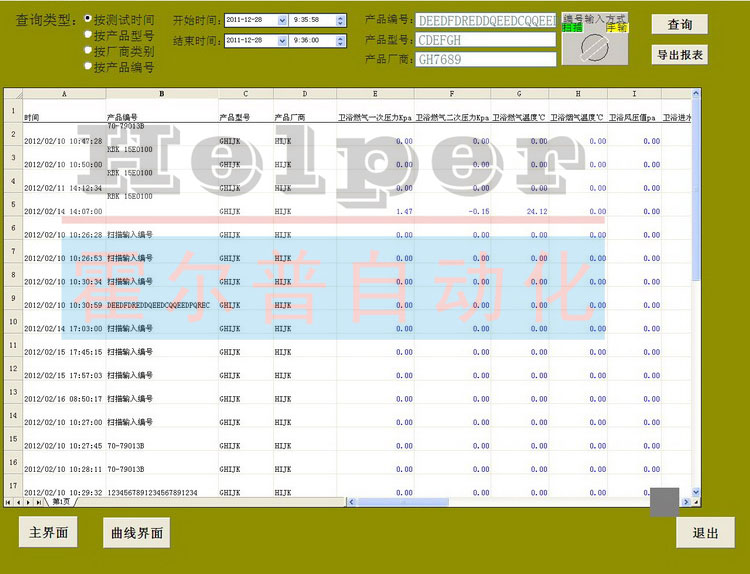Click the spreadsheet select-all corner cell

click(13, 94)
